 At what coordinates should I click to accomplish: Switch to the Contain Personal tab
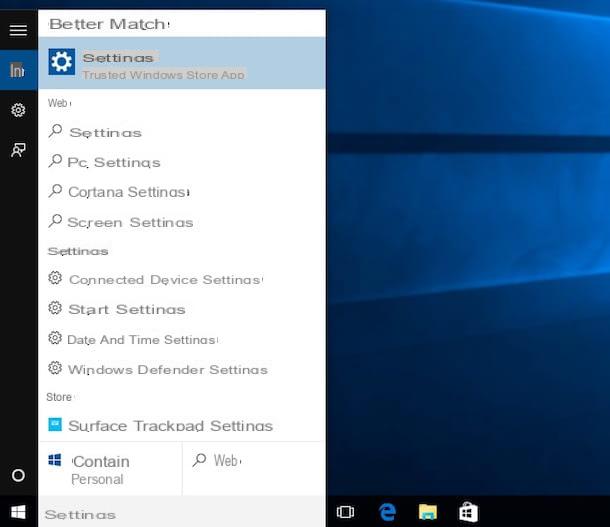(110, 469)
